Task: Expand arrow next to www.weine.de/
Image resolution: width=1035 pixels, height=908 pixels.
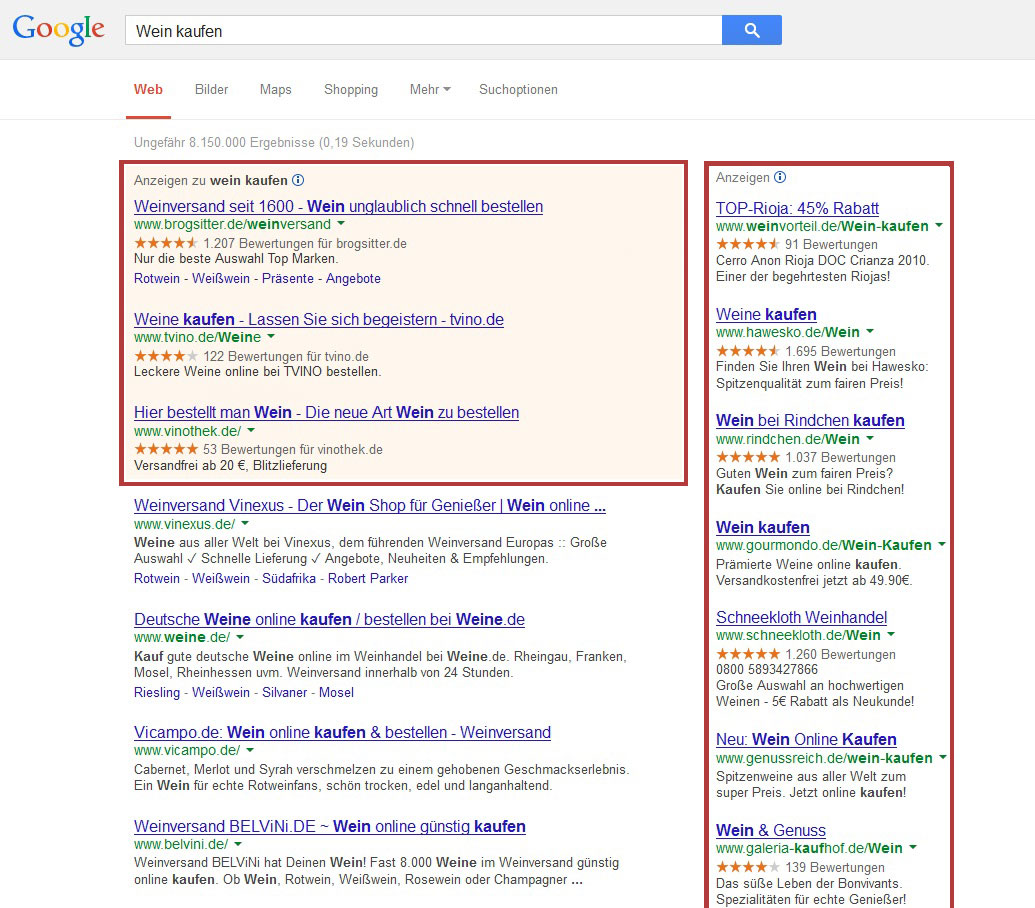Action: 240,637
